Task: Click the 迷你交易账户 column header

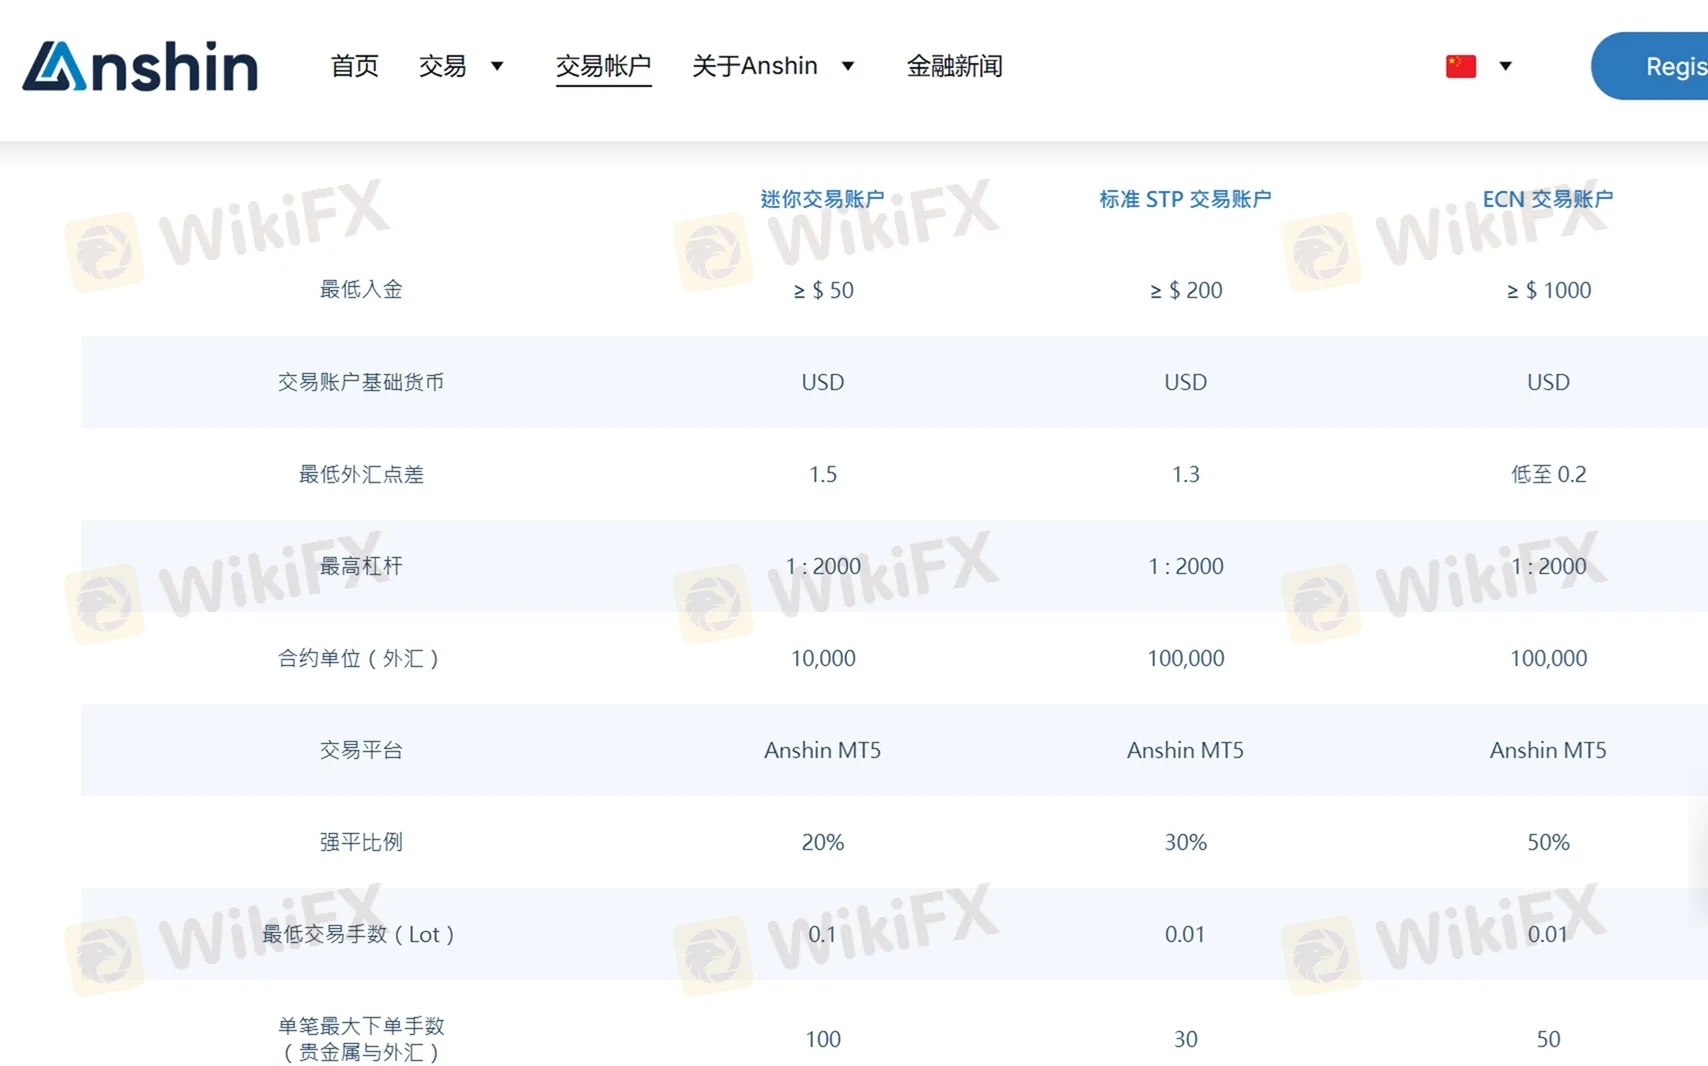Action: (x=822, y=199)
